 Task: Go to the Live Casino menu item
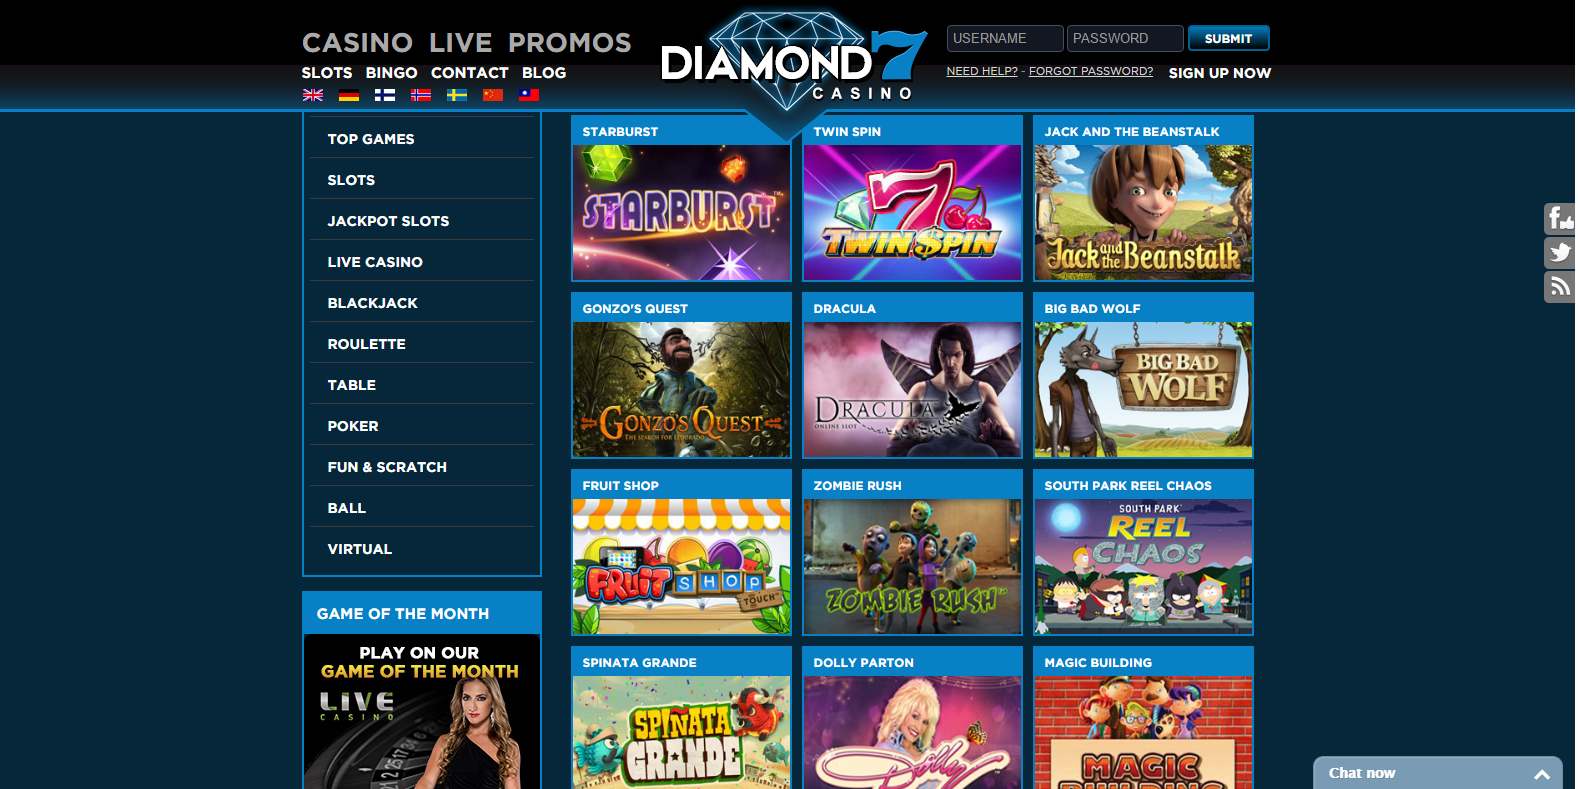pos(375,262)
